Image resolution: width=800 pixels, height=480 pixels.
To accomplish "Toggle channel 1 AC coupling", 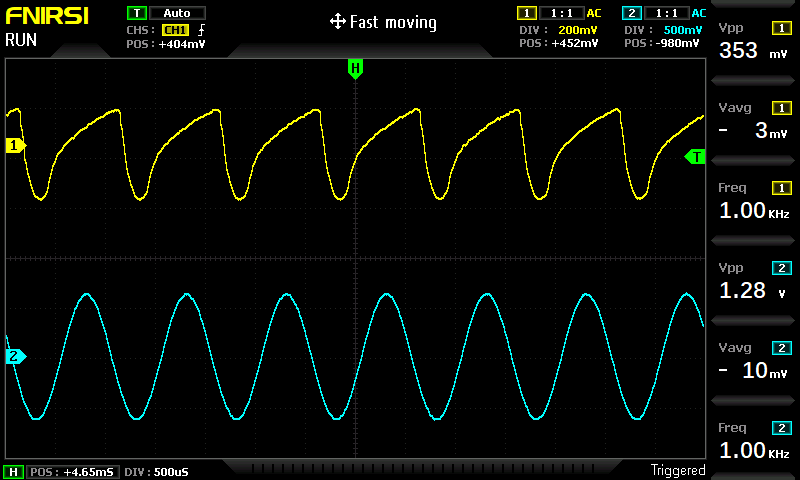I will [x=594, y=13].
